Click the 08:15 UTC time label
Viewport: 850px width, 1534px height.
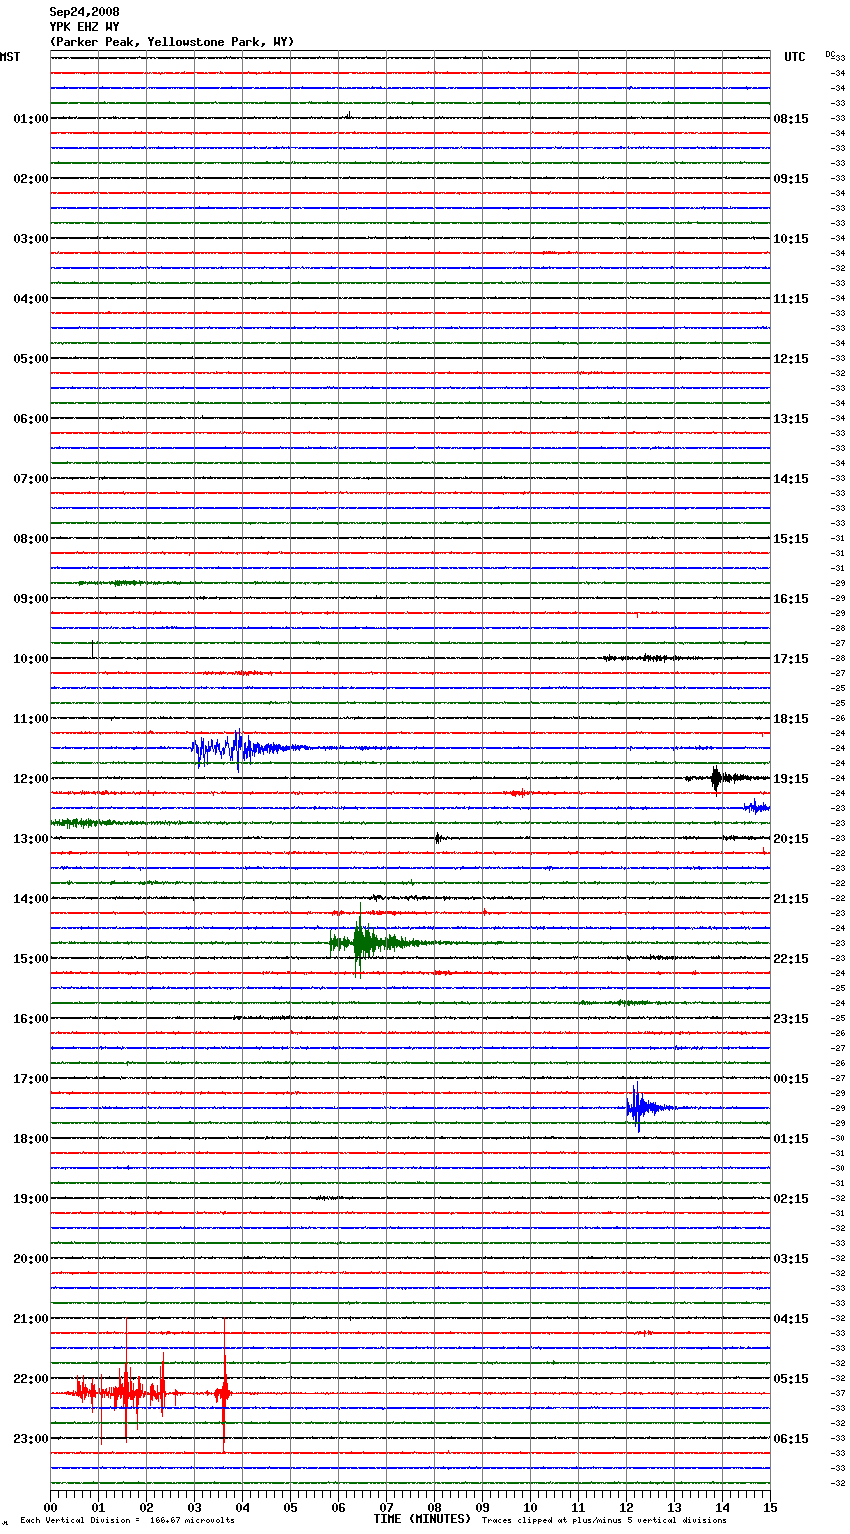click(791, 119)
